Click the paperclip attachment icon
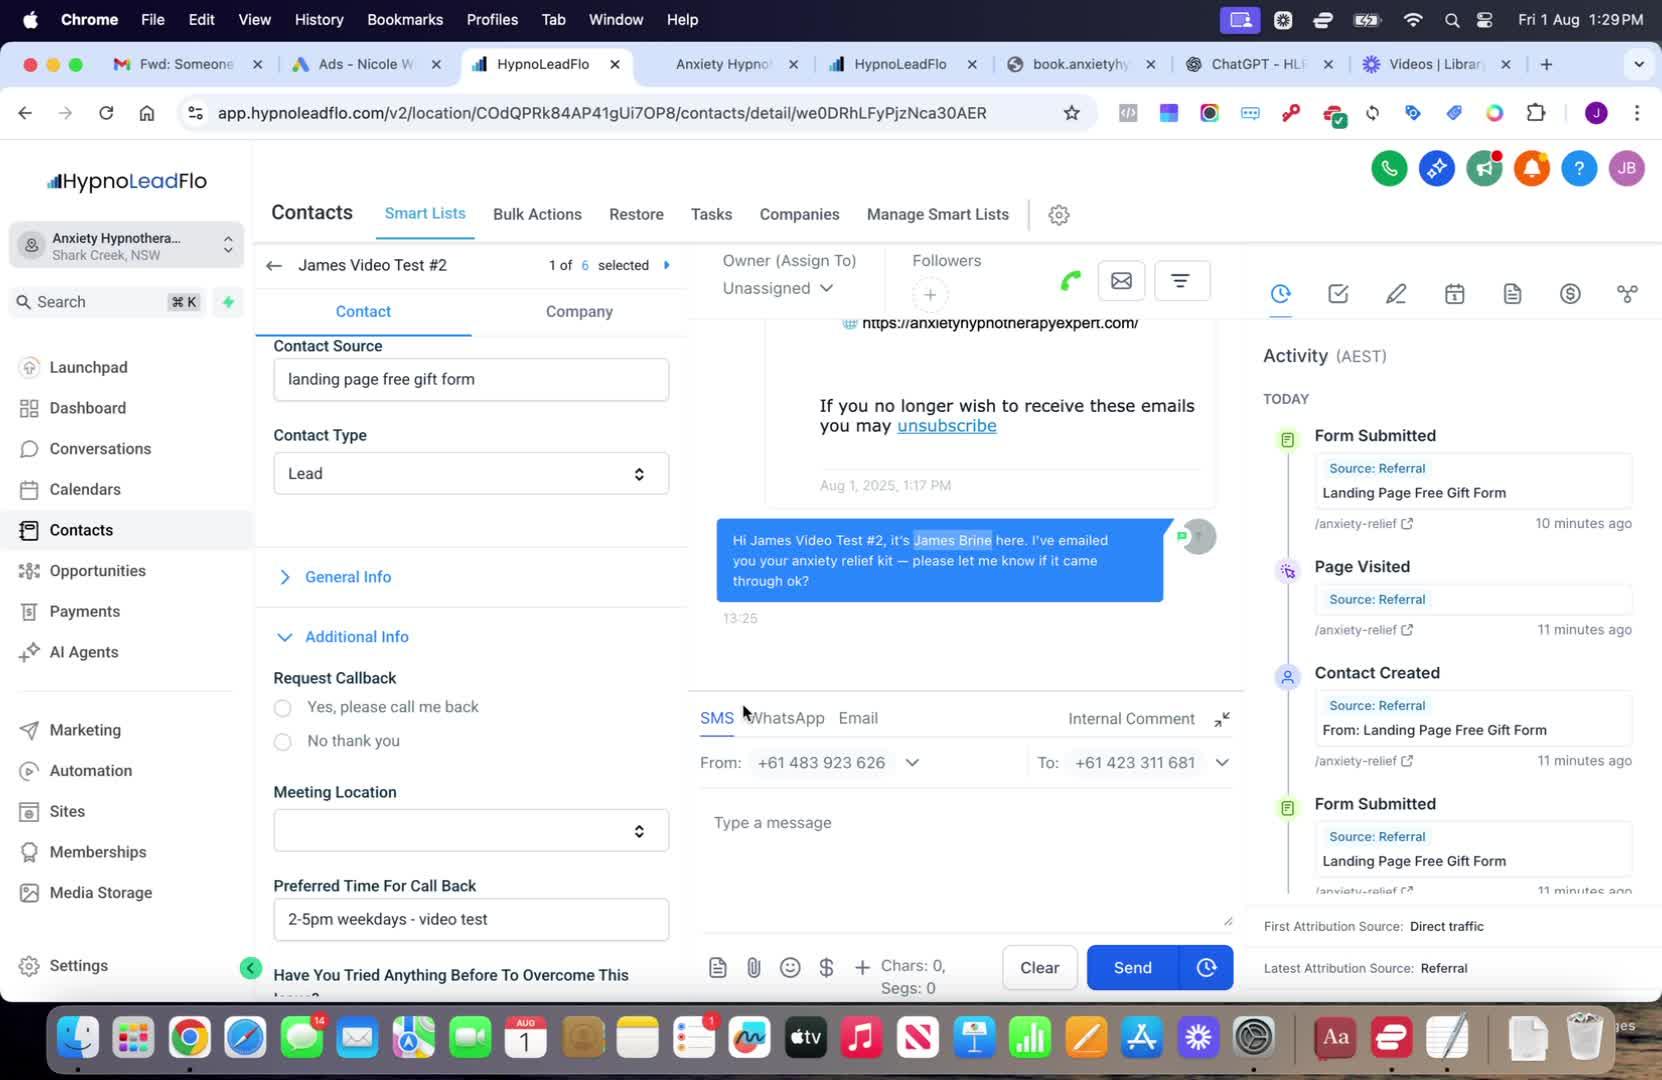The image size is (1662, 1080). 754,968
